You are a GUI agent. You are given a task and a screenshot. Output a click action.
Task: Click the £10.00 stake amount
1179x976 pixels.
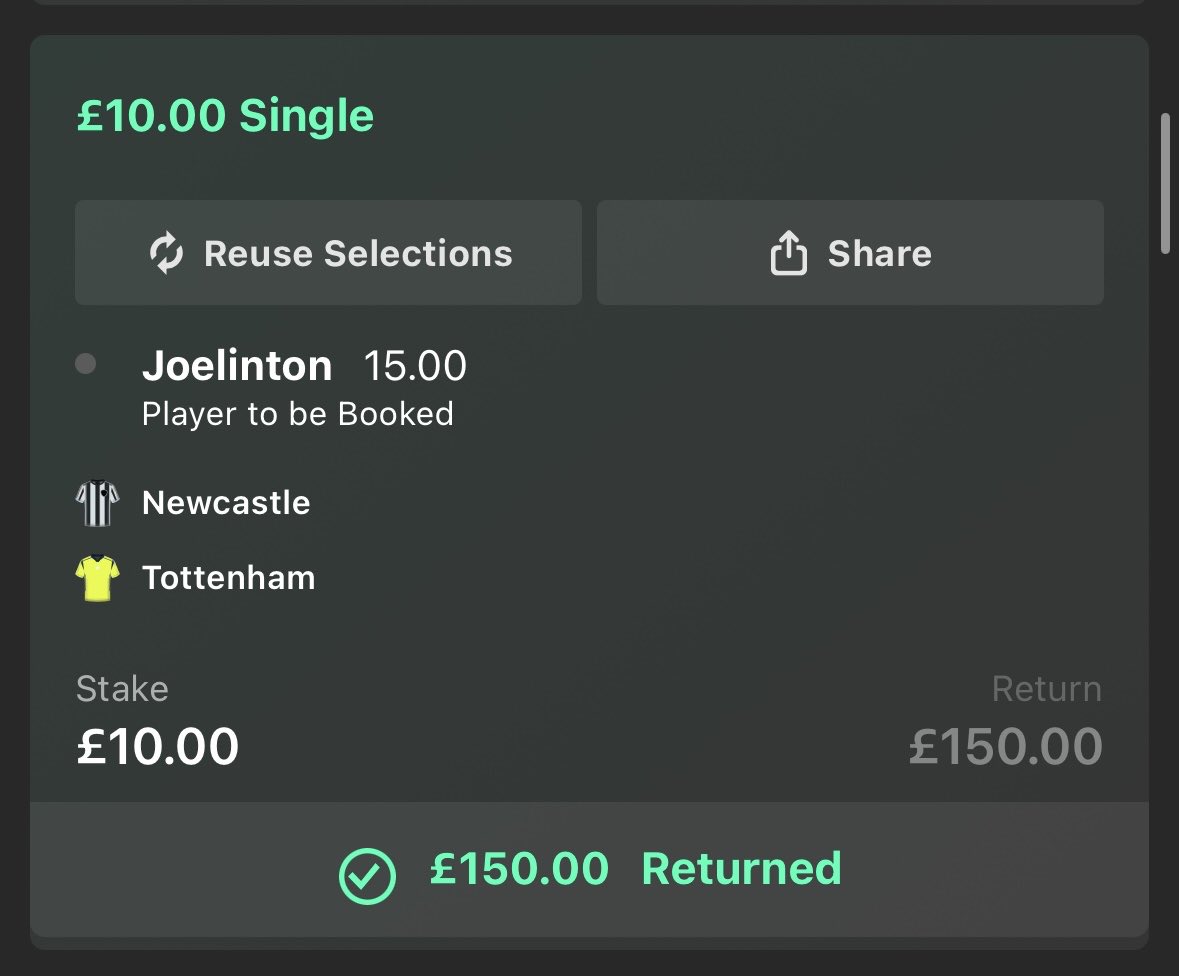[158, 747]
